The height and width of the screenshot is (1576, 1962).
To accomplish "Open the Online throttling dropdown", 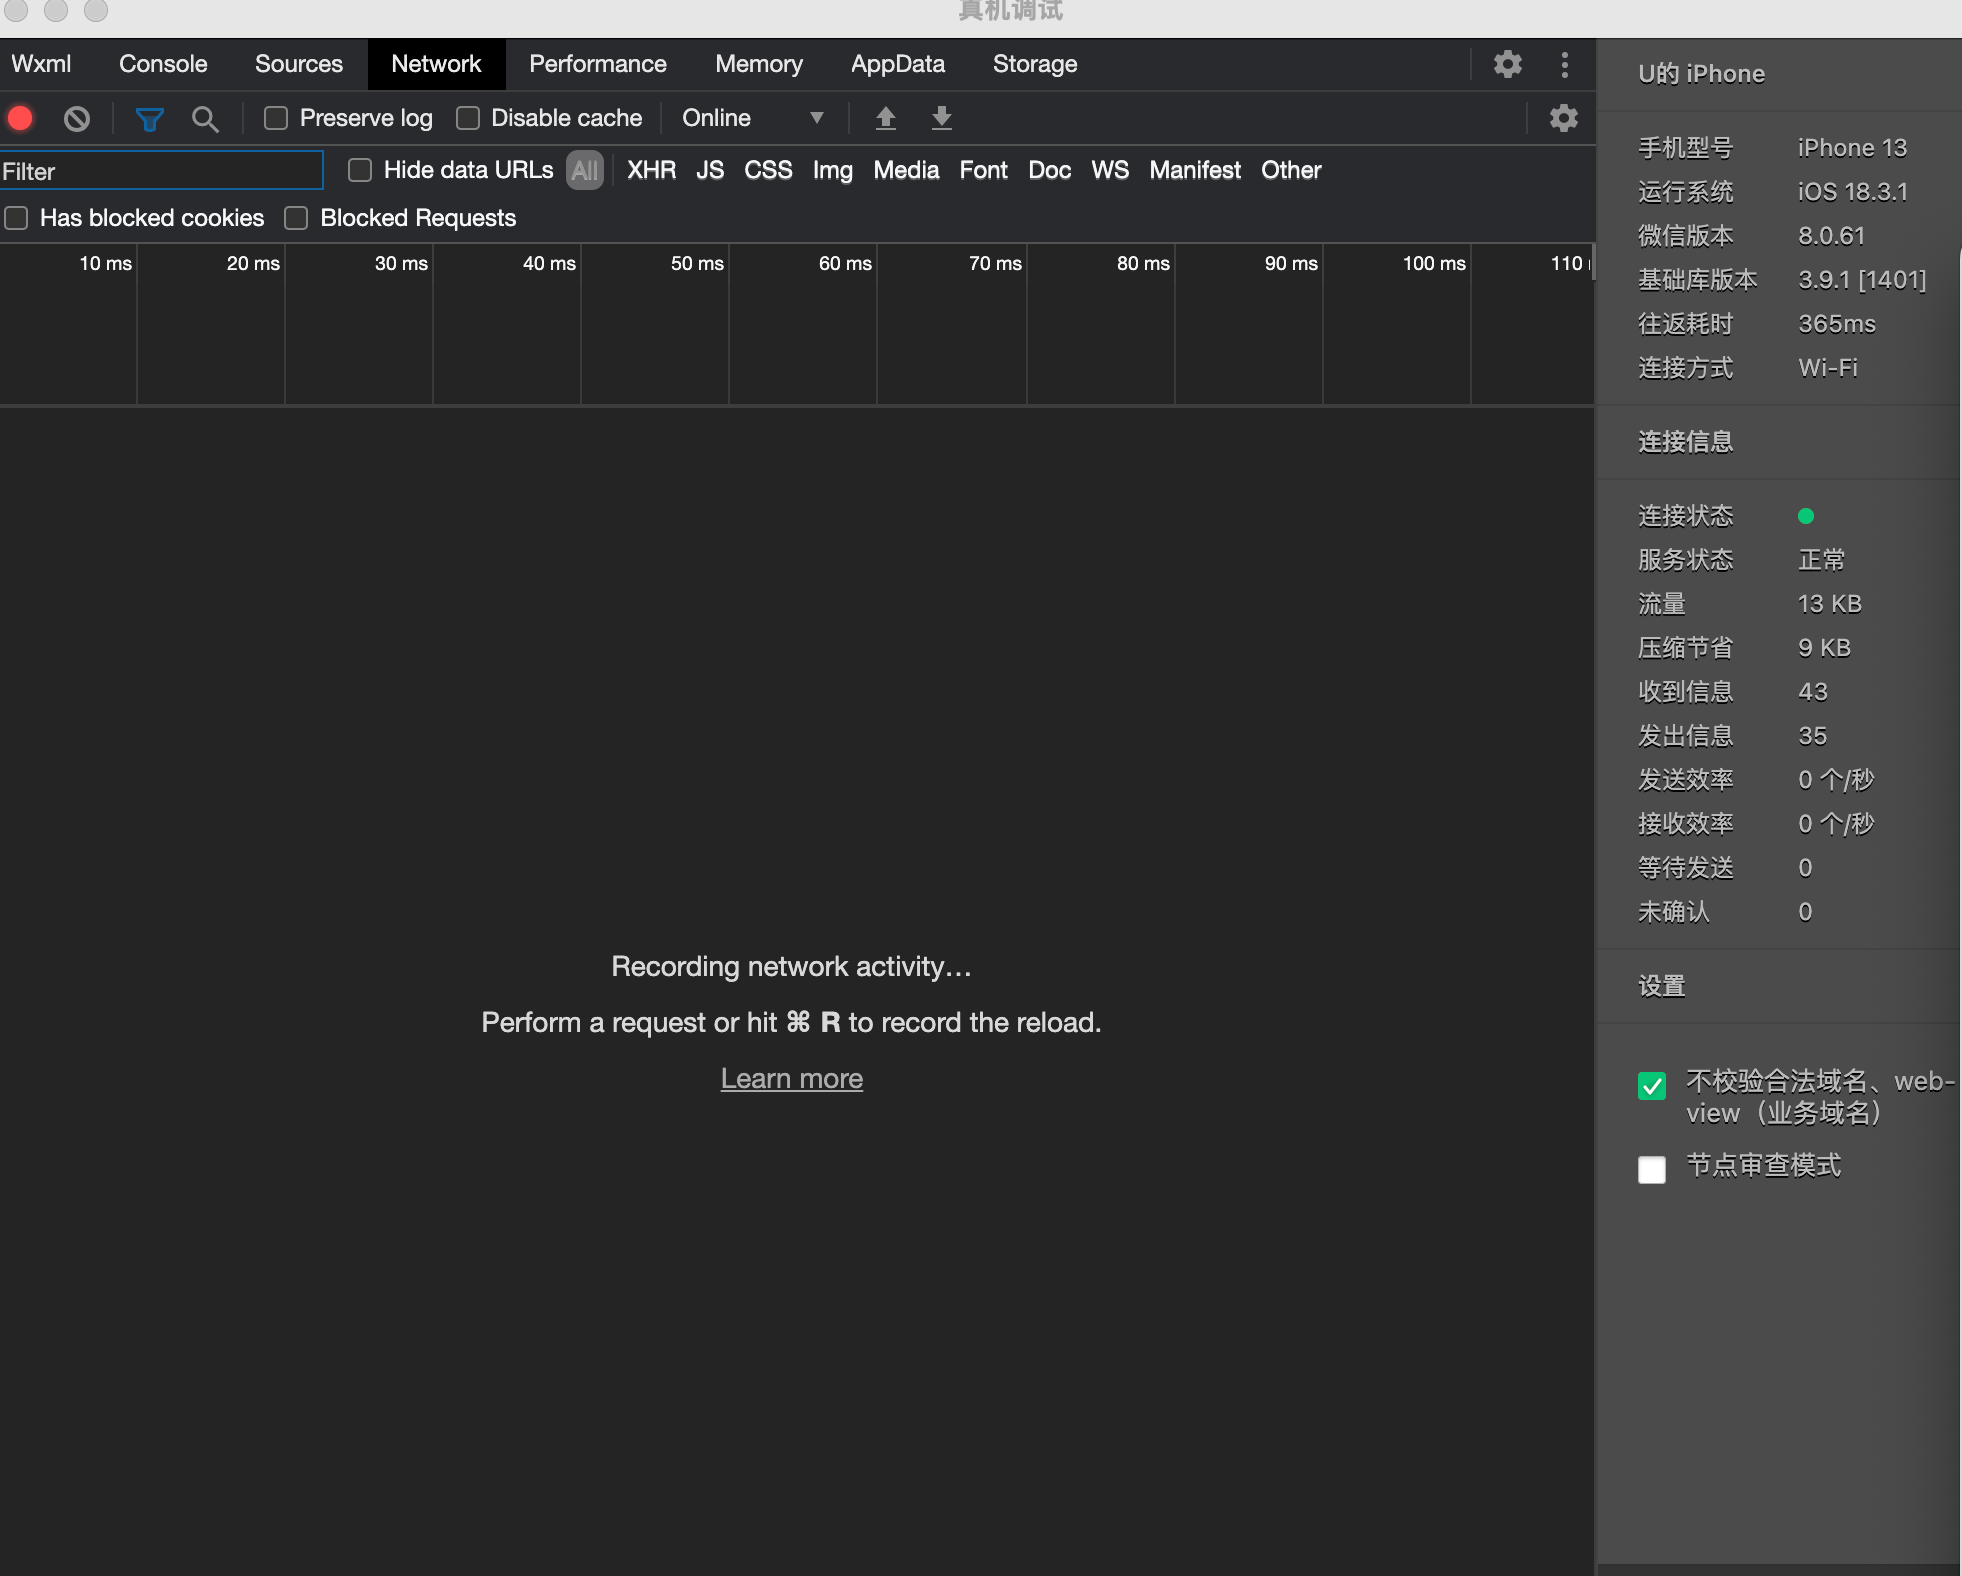I will pos(752,118).
